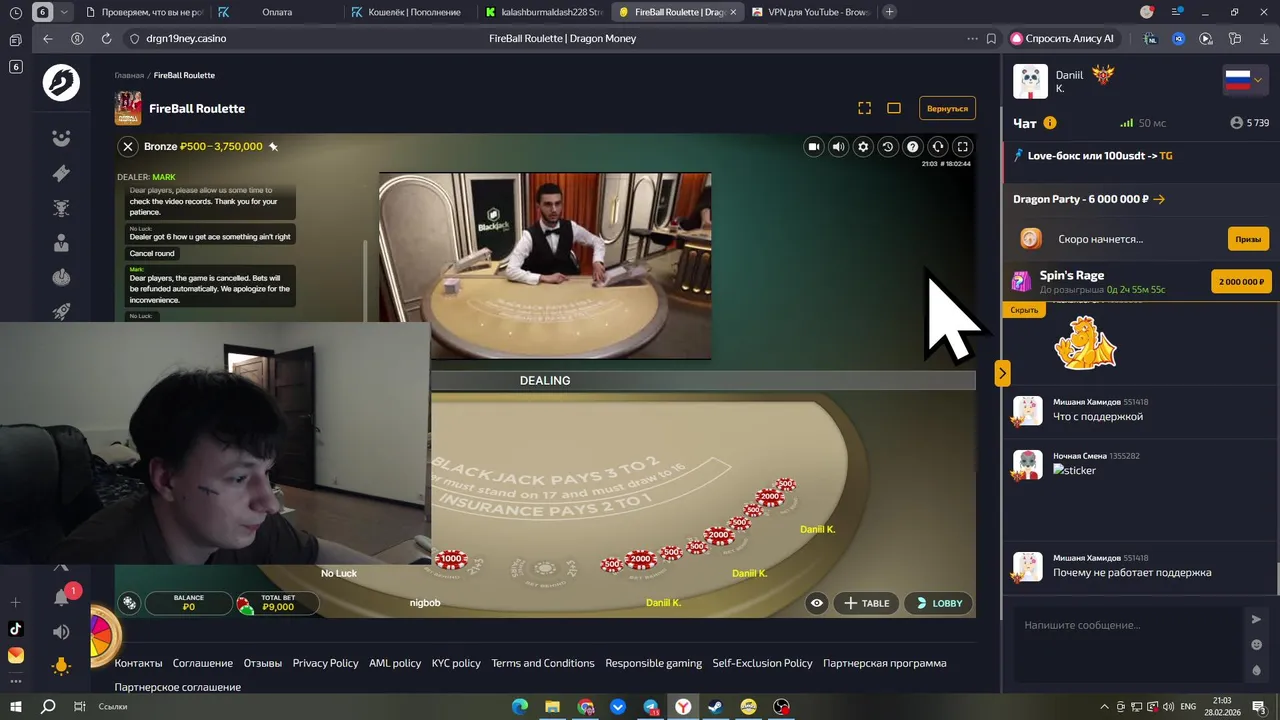Switch to theater mode rectangle icon
Image resolution: width=1280 pixels, height=720 pixels.
coord(894,108)
